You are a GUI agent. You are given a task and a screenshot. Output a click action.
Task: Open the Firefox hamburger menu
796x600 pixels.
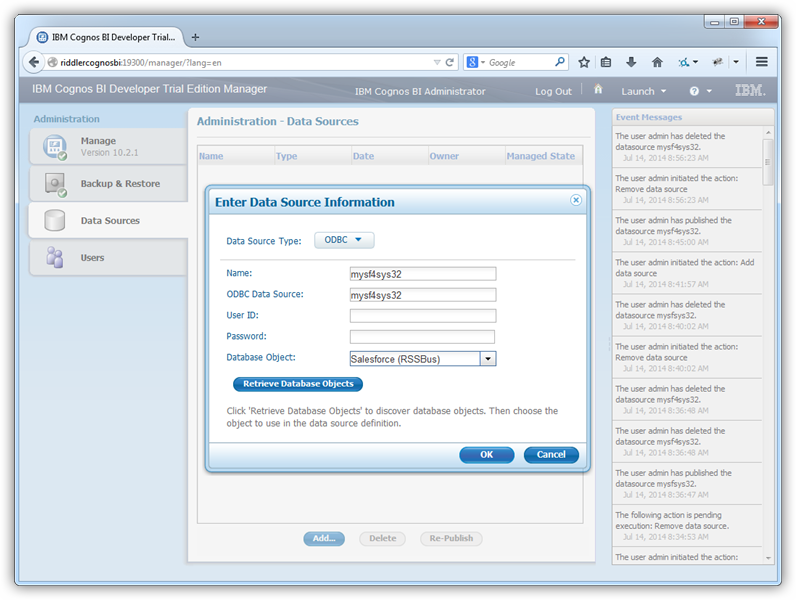762,62
